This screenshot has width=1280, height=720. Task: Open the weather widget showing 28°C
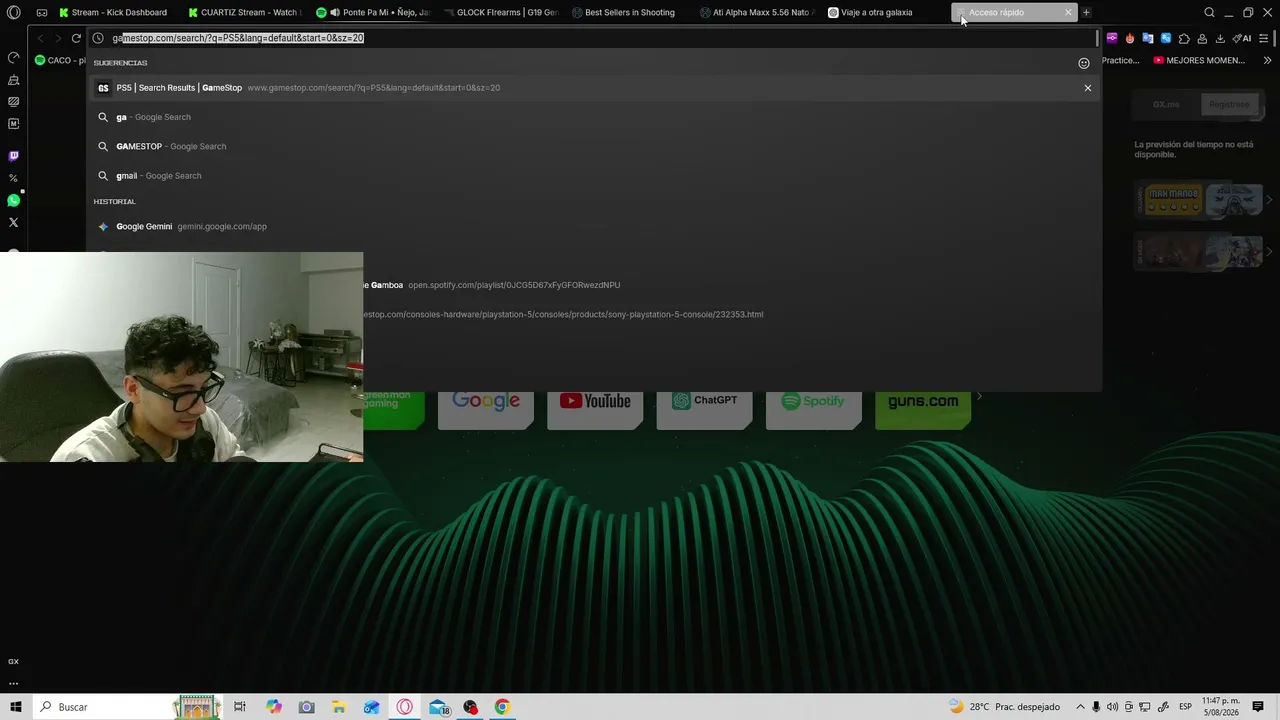coord(1003,707)
